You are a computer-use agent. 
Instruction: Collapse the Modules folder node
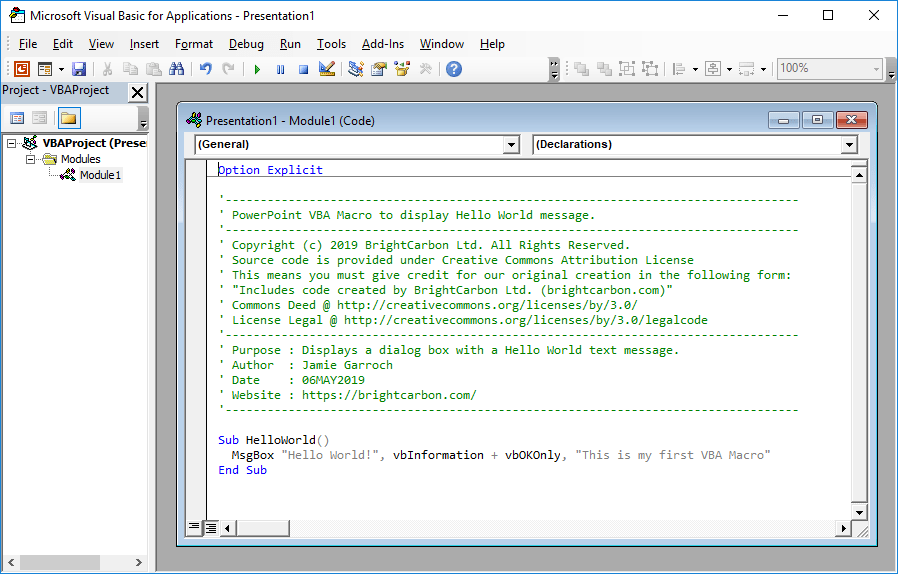pyautogui.click(x=30, y=159)
